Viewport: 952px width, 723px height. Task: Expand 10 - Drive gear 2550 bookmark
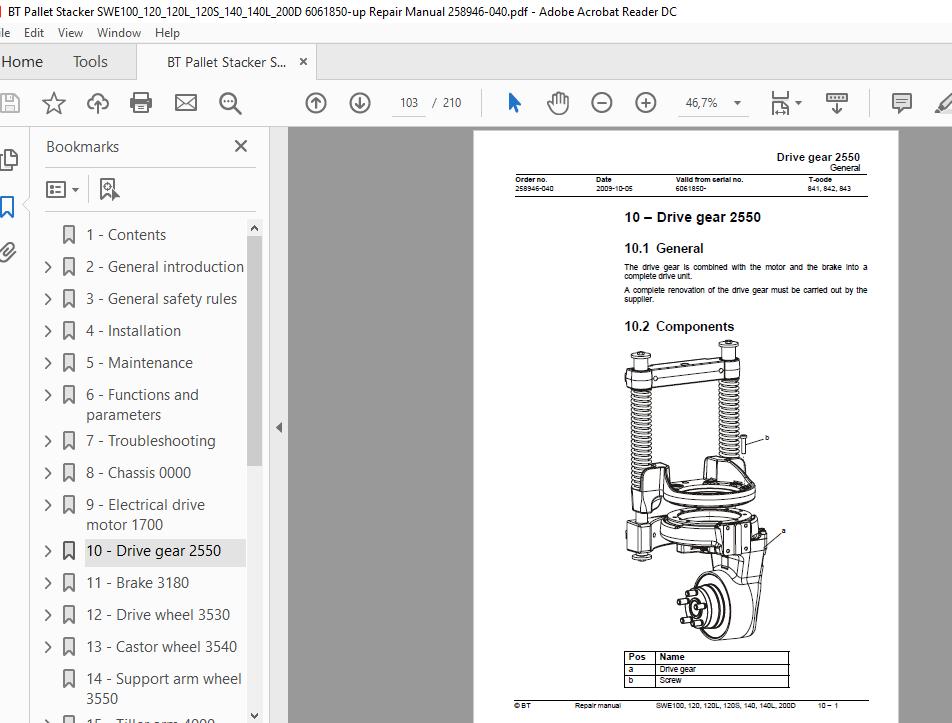coord(48,551)
